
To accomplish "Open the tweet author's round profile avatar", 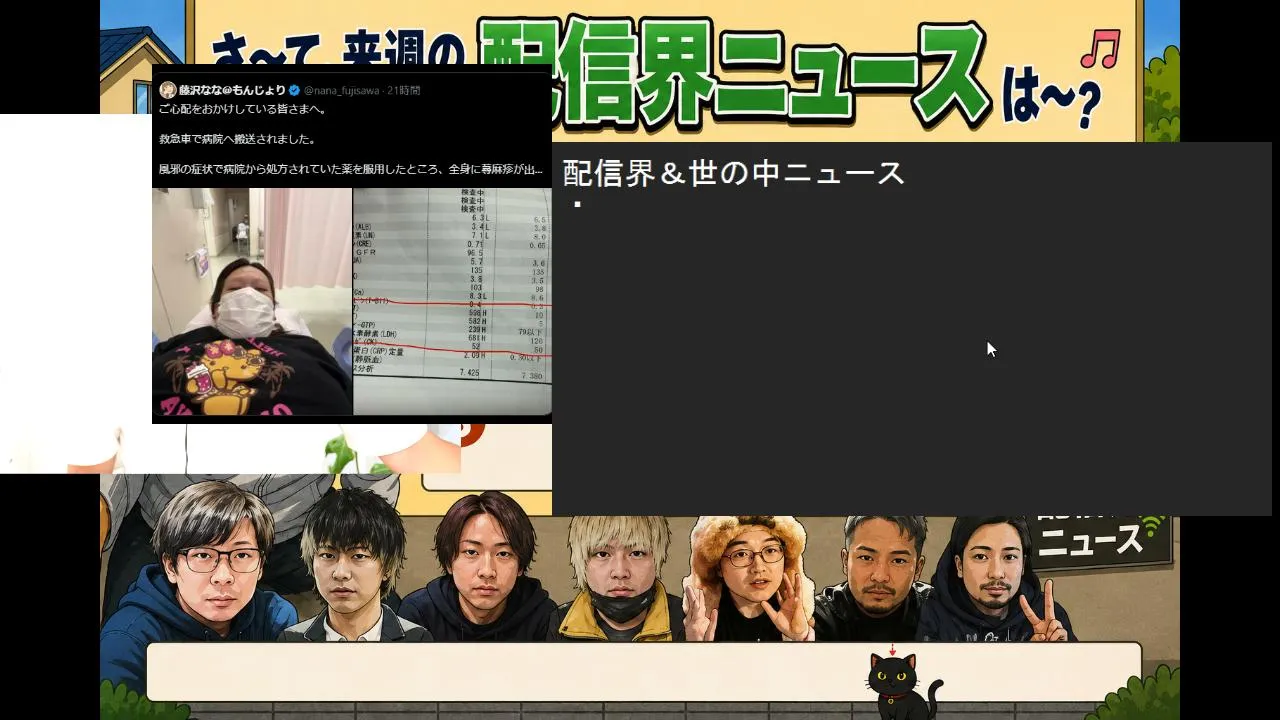I will point(168,90).
